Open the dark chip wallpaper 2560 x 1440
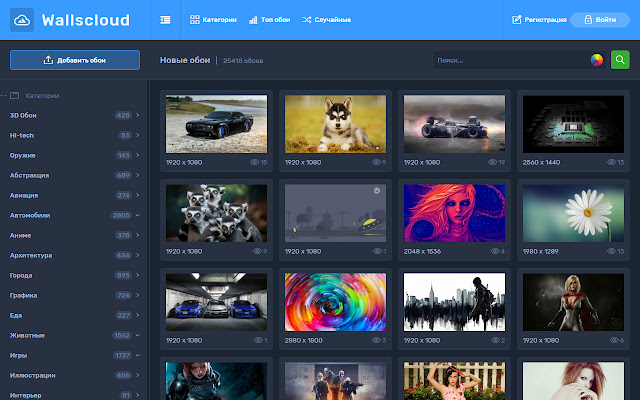The image size is (640, 400). pos(573,124)
